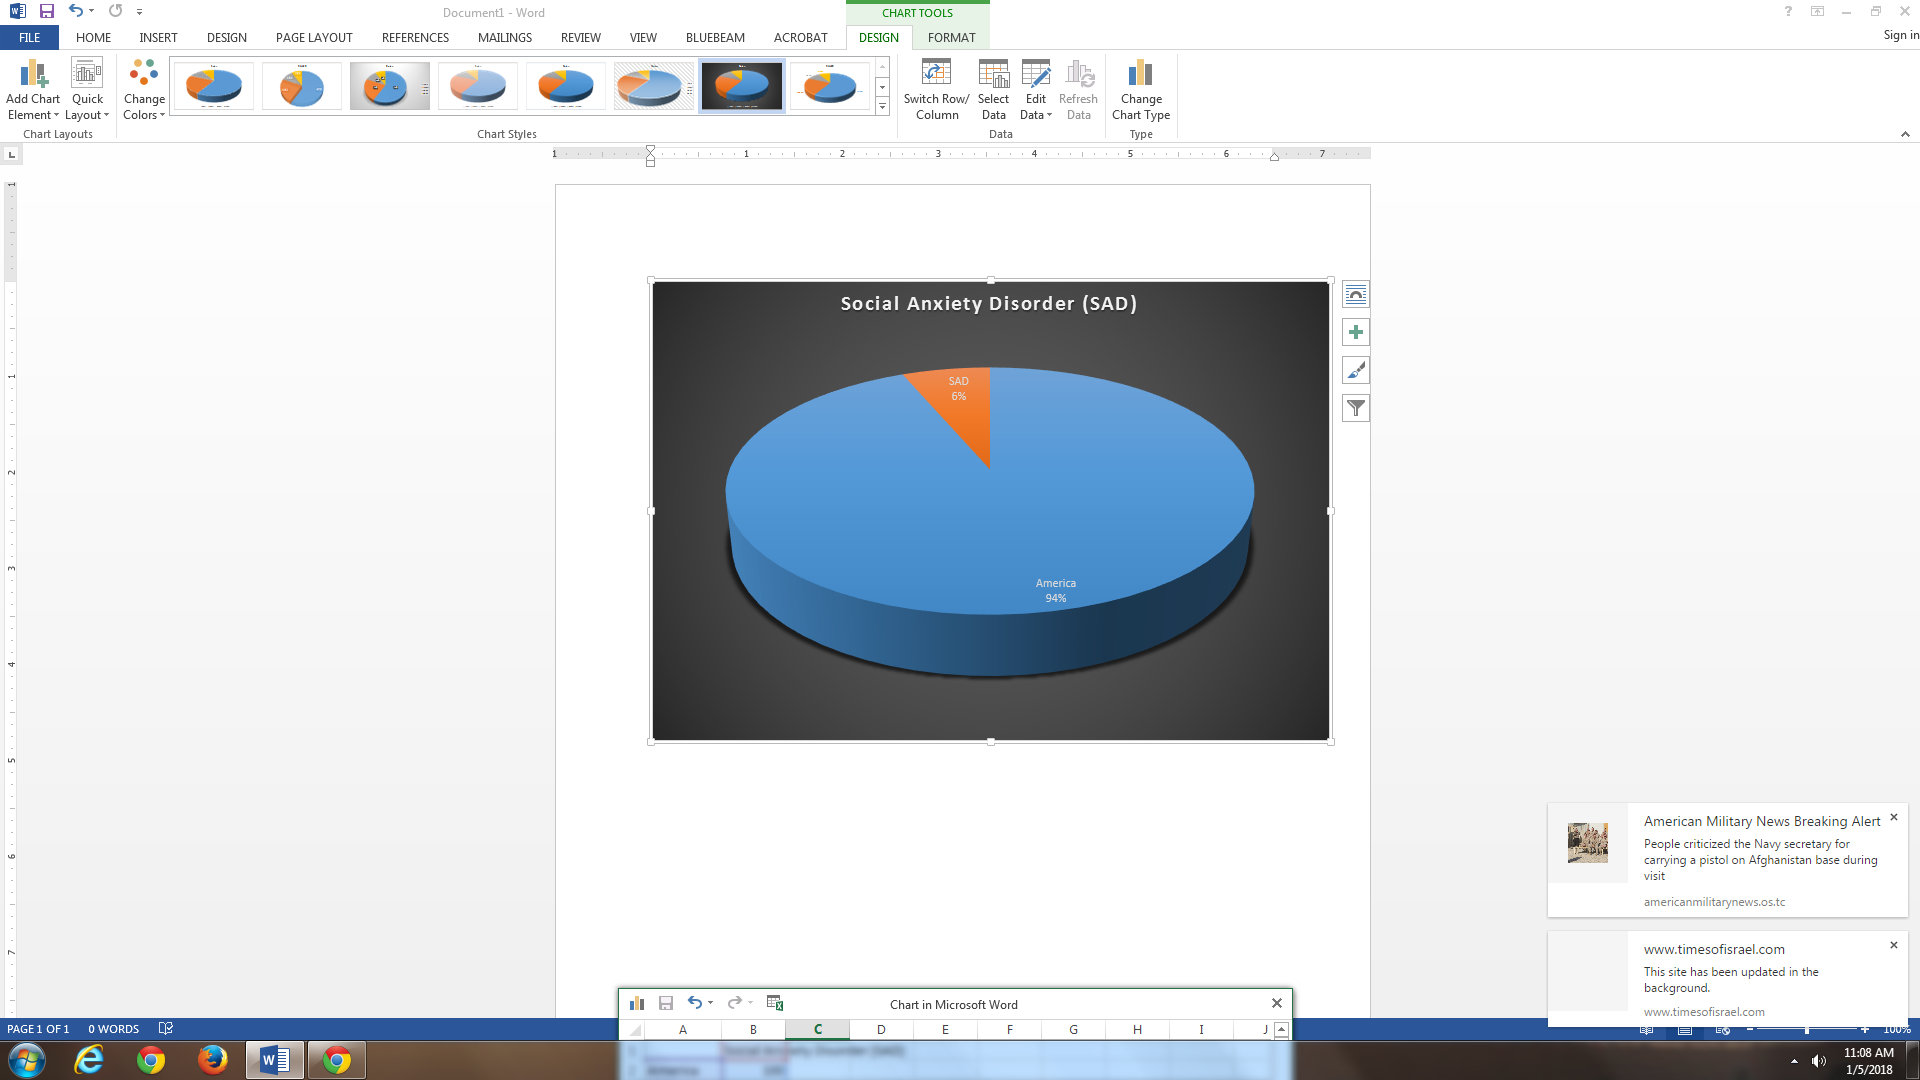Open the INSERT ribbon tab
This screenshot has height=1080, width=1920.
point(158,37)
